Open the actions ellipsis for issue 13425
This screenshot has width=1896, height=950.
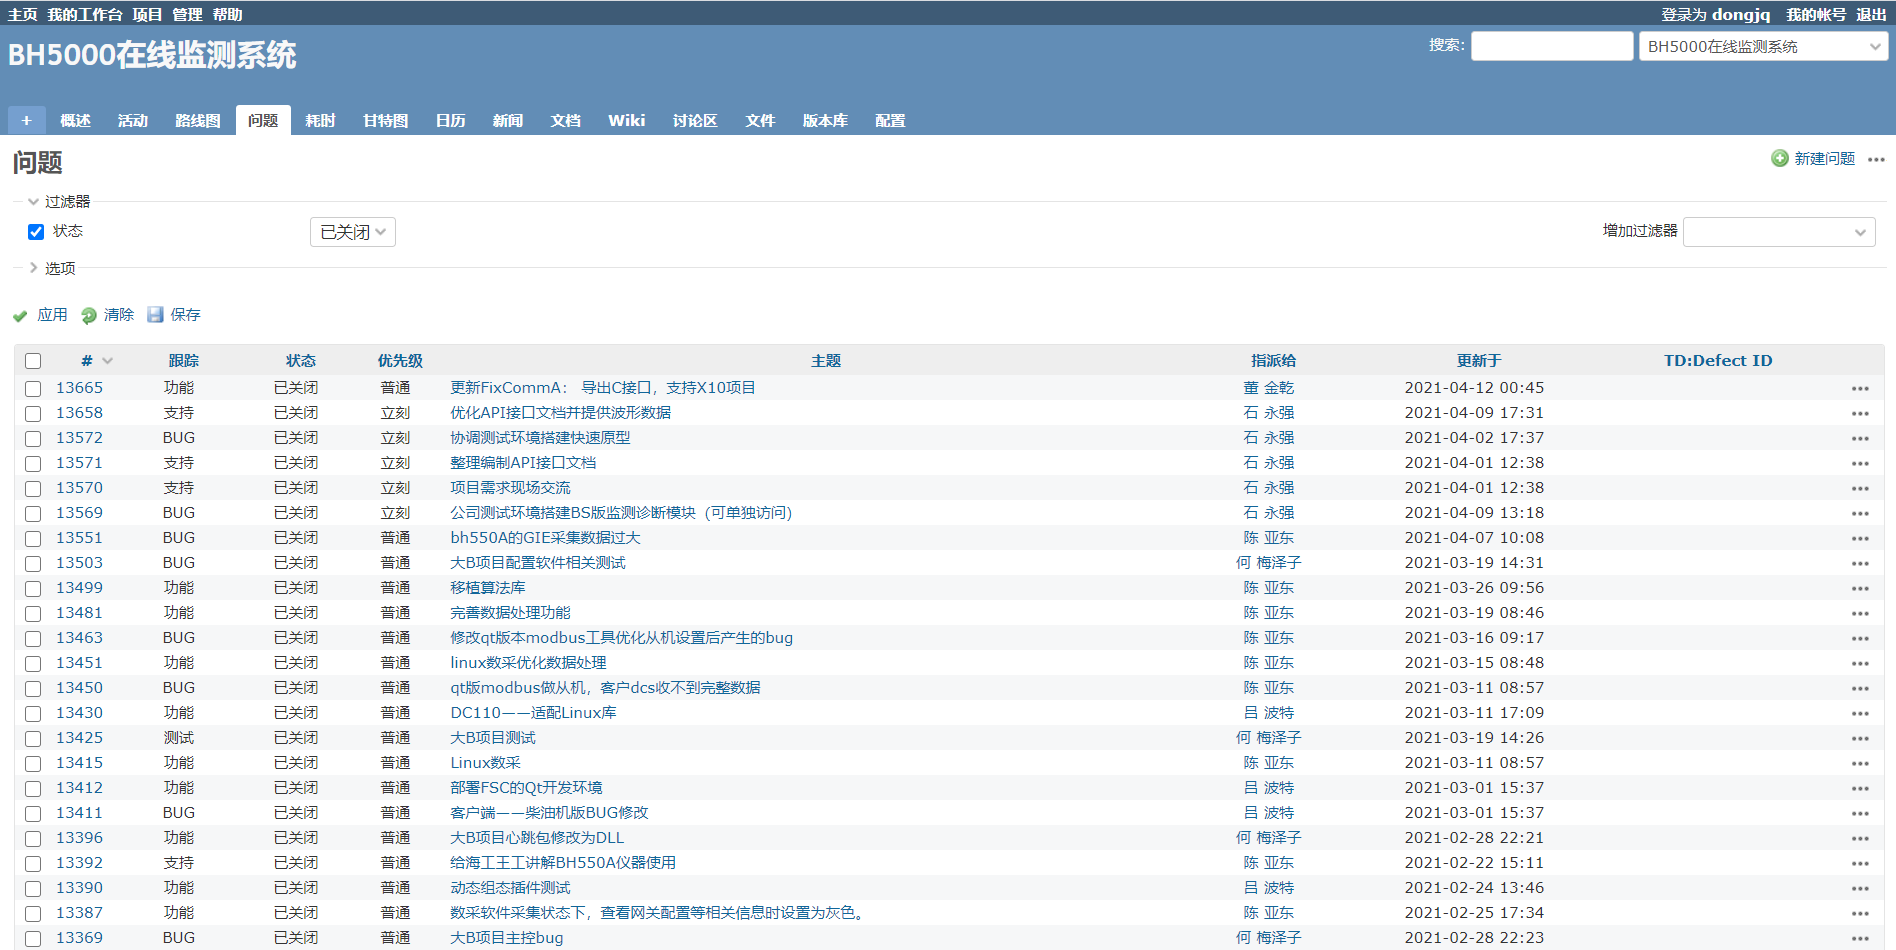click(x=1859, y=739)
